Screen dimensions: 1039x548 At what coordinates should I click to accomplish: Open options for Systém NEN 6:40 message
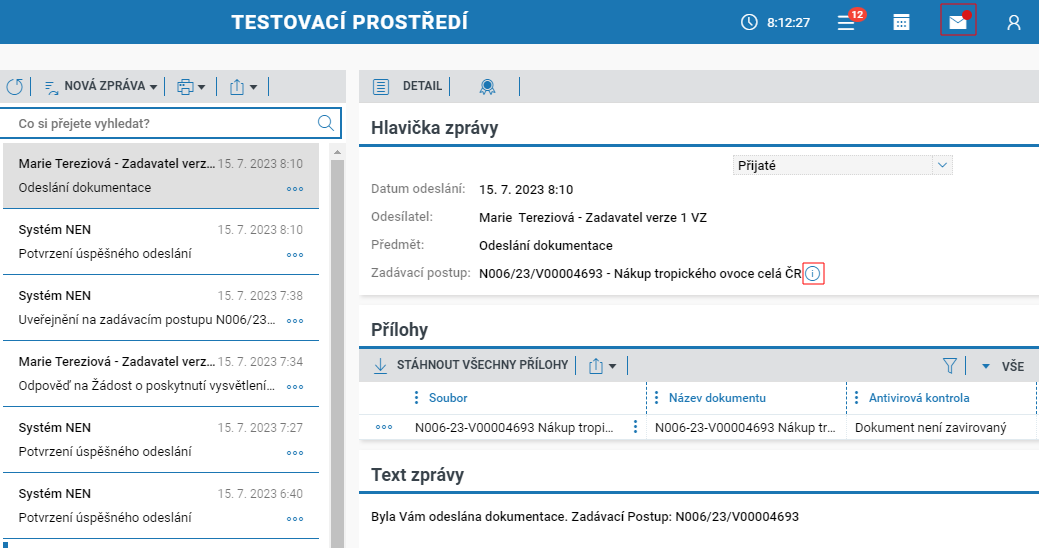click(295, 519)
